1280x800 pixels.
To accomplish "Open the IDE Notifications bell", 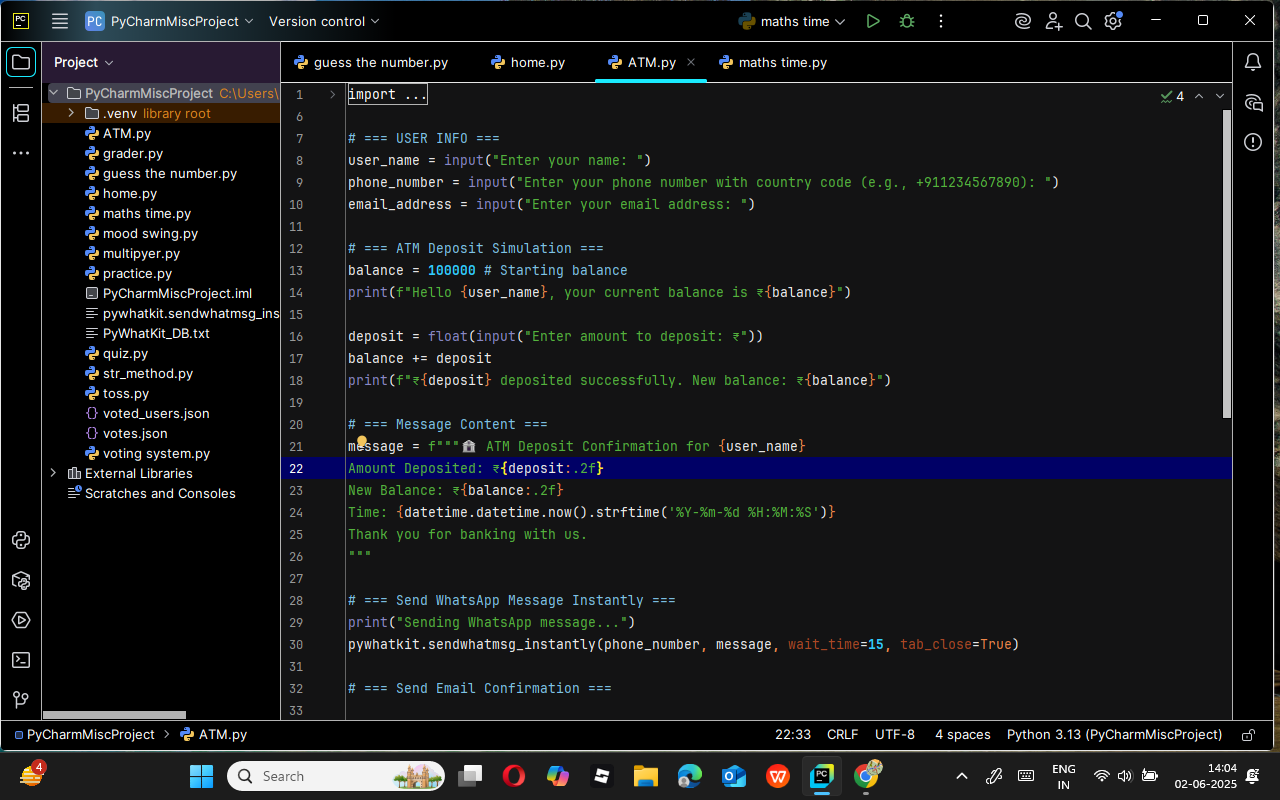I will (1253, 62).
